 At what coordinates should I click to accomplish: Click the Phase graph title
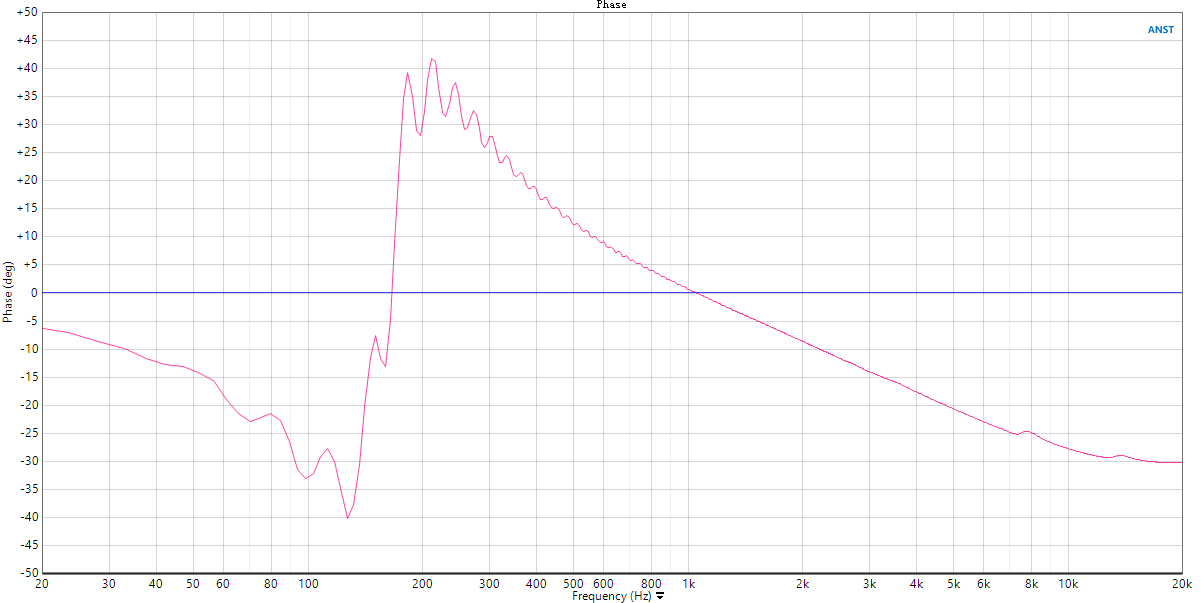click(x=611, y=5)
